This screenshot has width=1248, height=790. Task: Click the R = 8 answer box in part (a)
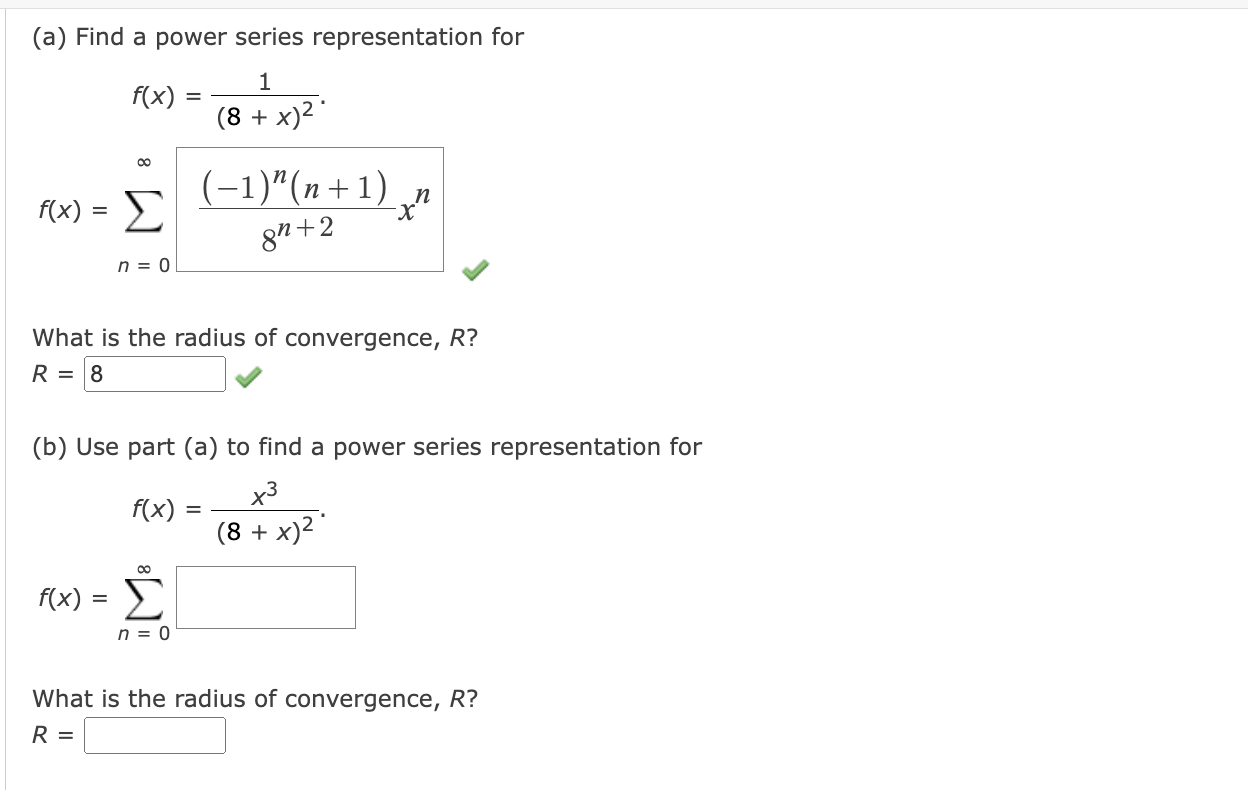coord(155,373)
